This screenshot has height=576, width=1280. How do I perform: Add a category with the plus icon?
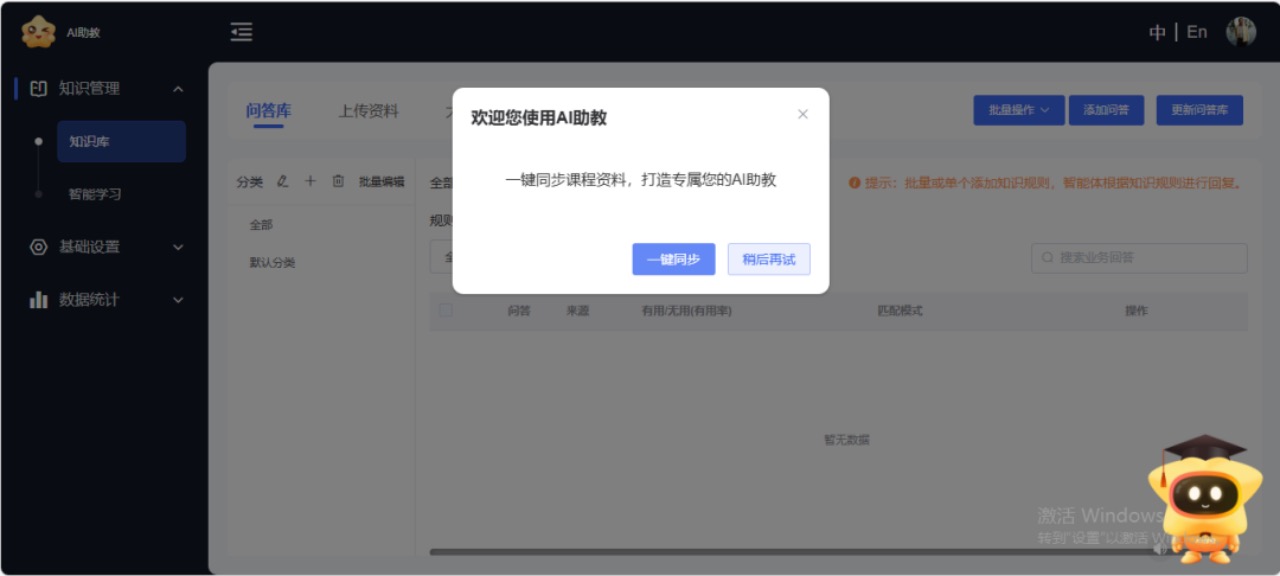310,181
